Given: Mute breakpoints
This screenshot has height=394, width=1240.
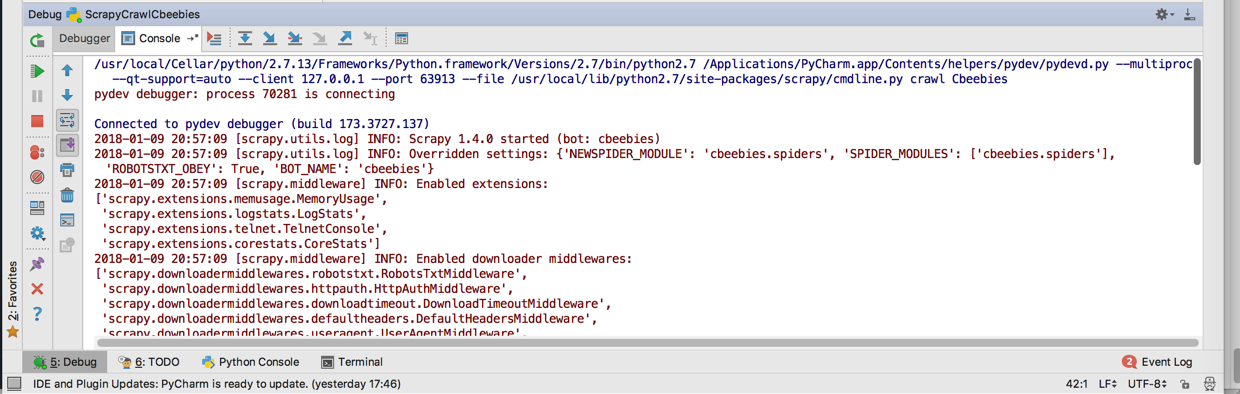Looking at the screenshot, I should point(37,177).
